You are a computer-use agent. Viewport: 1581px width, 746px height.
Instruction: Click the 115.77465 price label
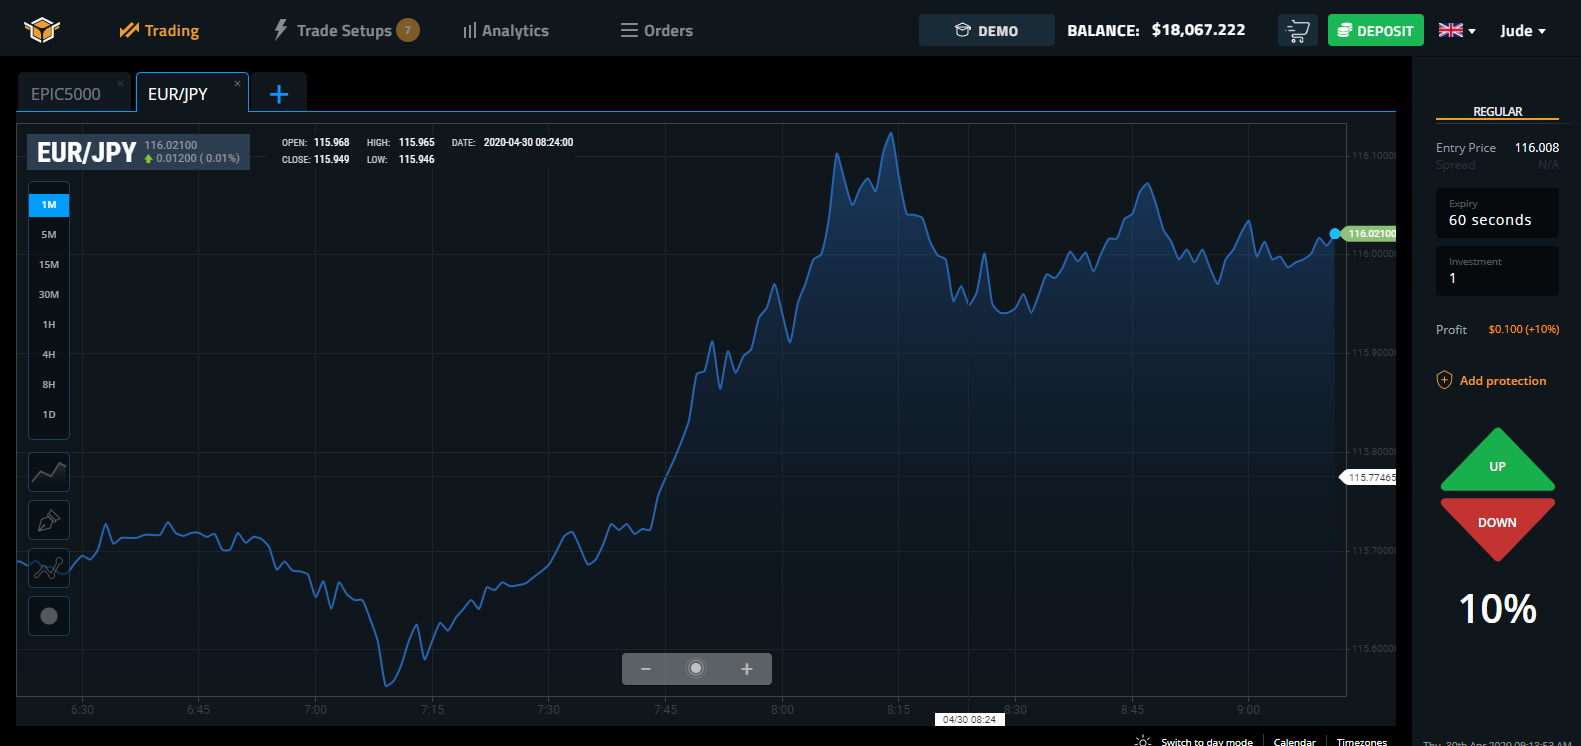[x=1369, y=477]
